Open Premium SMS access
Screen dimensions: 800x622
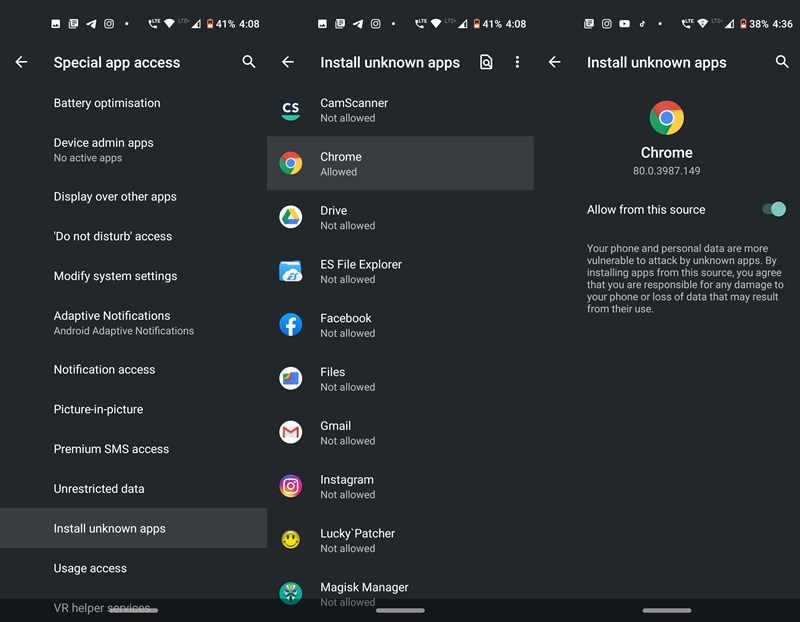133,449
